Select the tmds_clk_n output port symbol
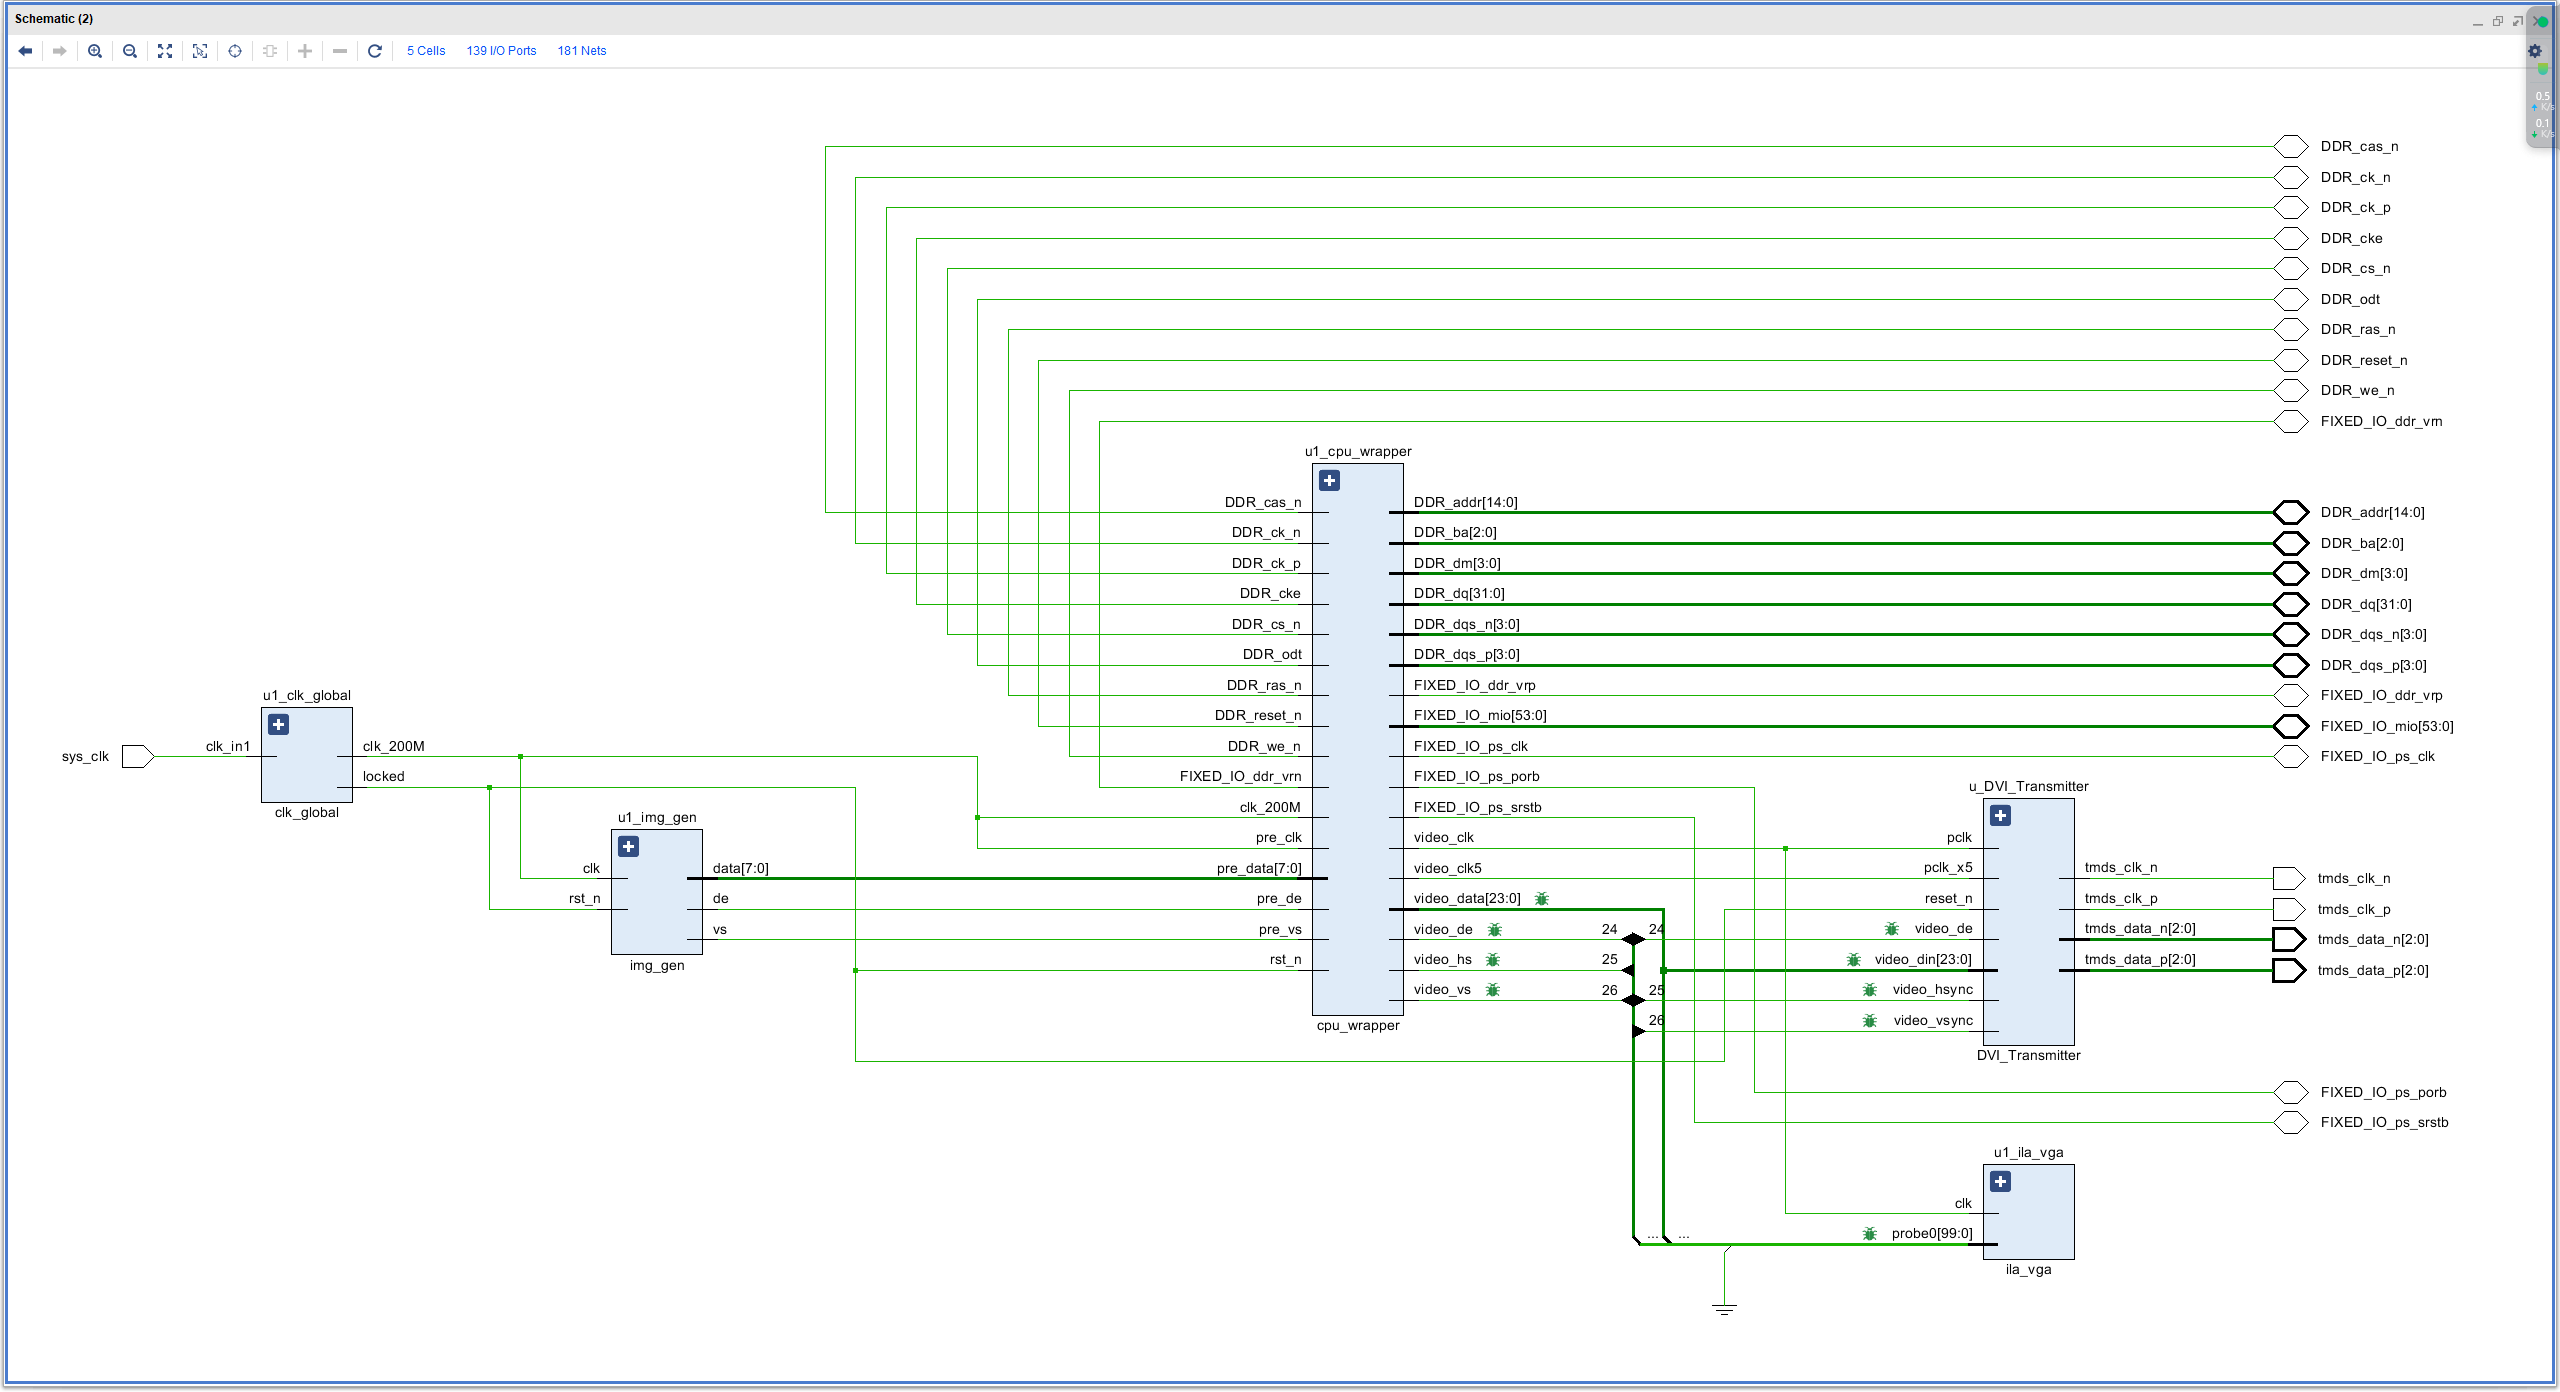The image size is (2560, 1392). point(2289,879)
